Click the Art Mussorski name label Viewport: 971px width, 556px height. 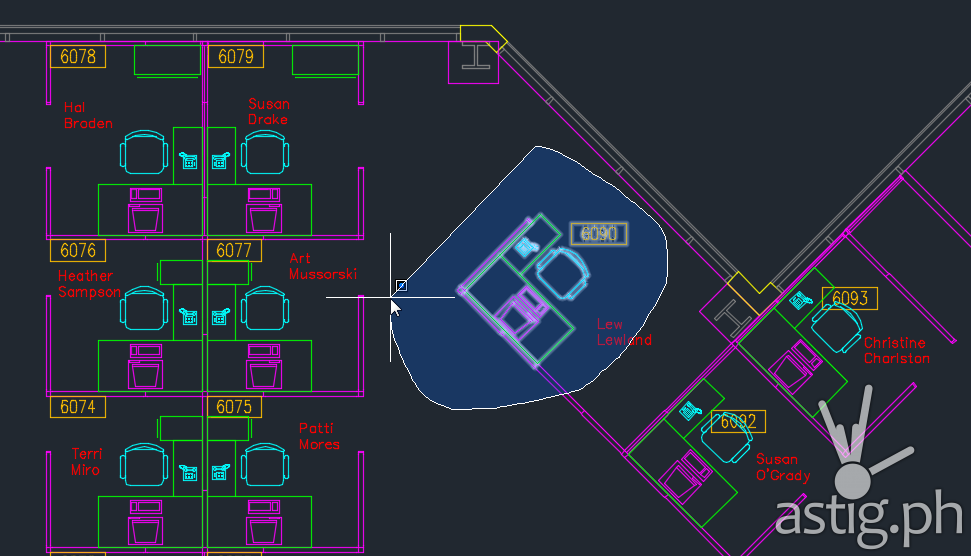coord(323,266)
